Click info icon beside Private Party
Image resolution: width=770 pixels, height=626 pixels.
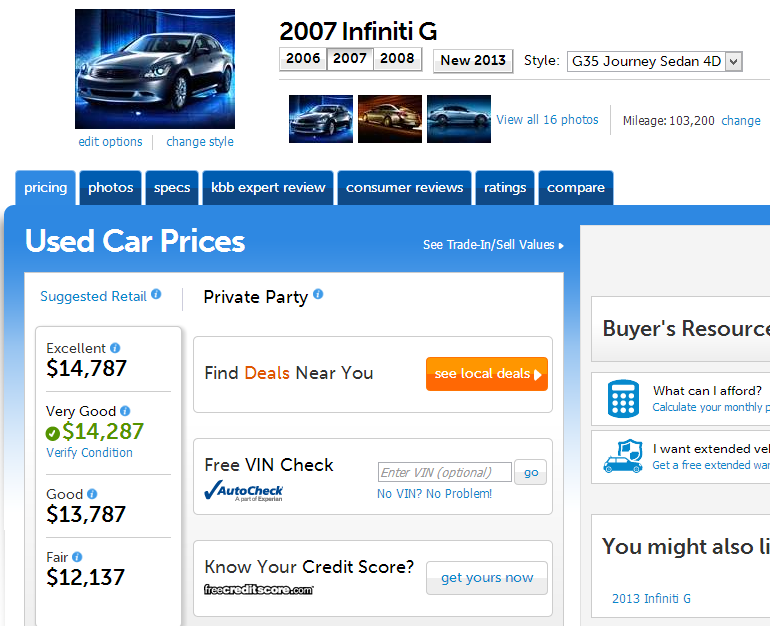point(318,295)
